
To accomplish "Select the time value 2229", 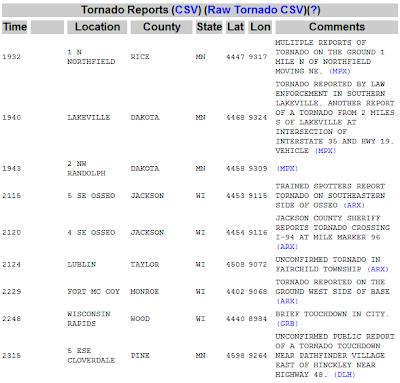I will [x=11, y=292].
